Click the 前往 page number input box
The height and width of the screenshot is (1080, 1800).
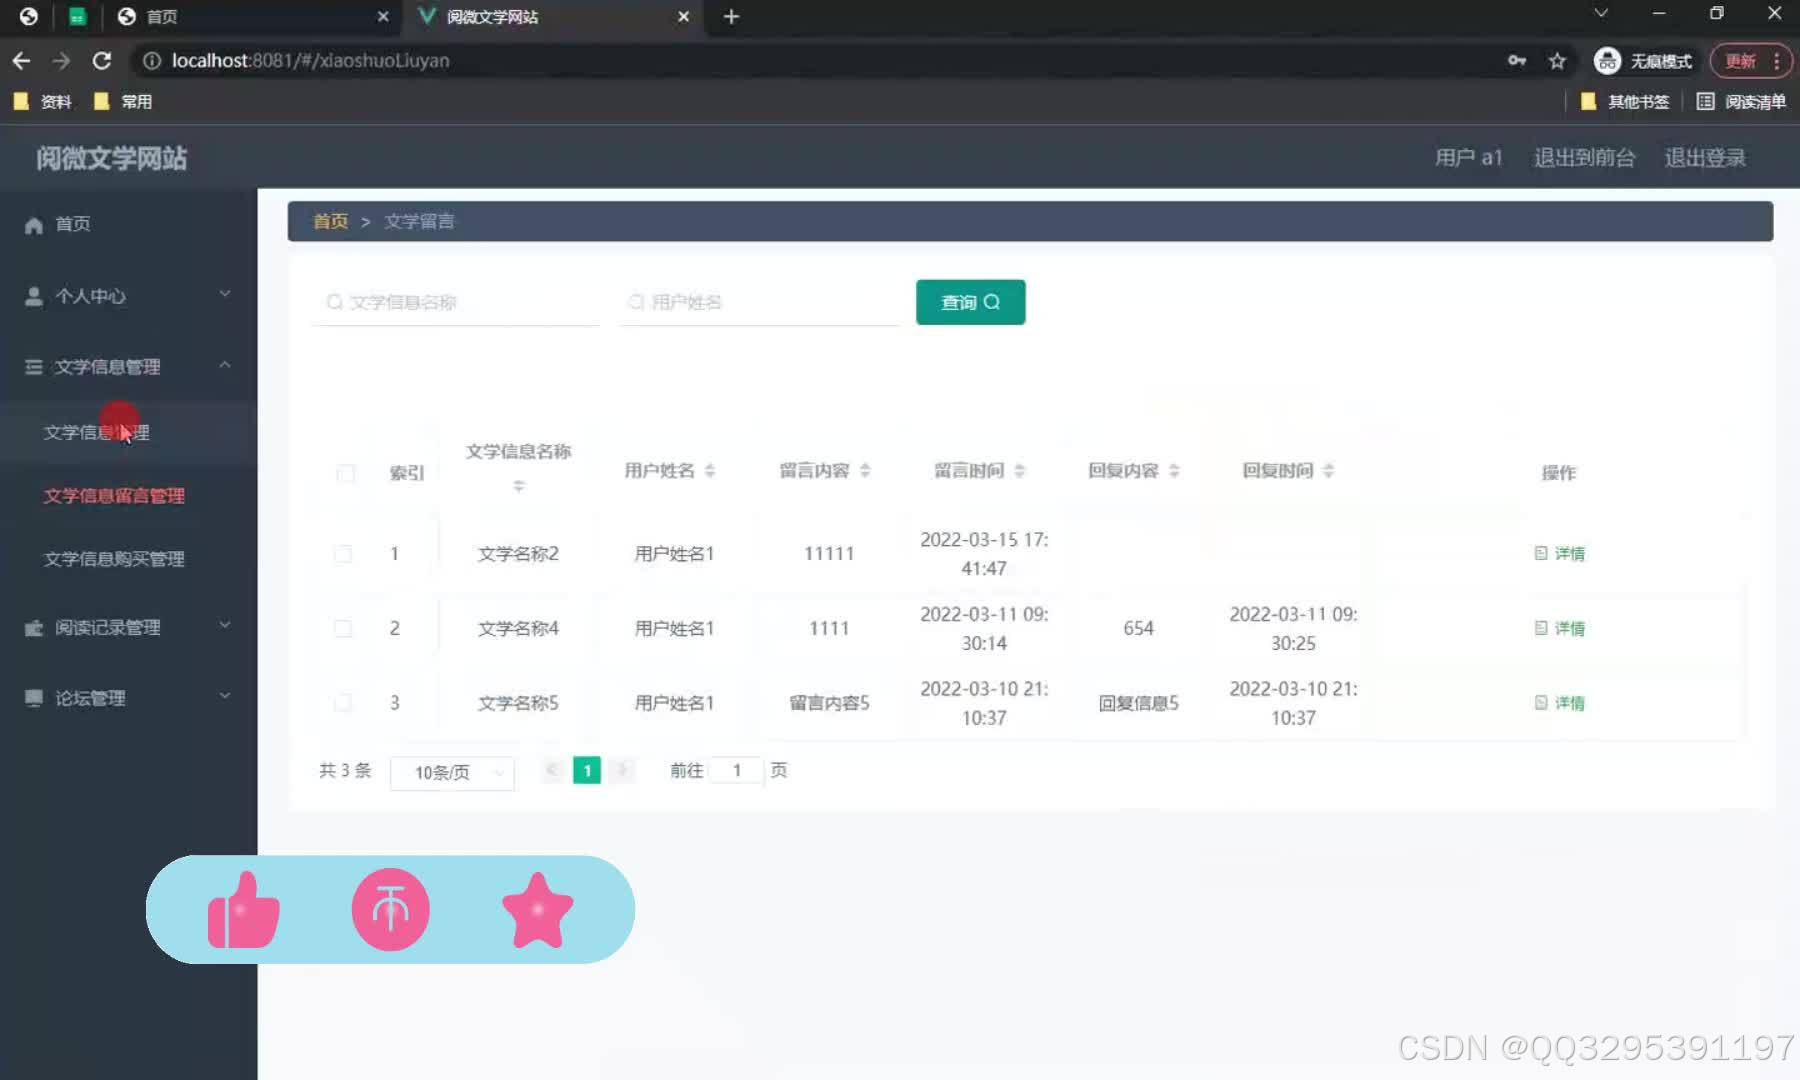click(x=737, y=770)
